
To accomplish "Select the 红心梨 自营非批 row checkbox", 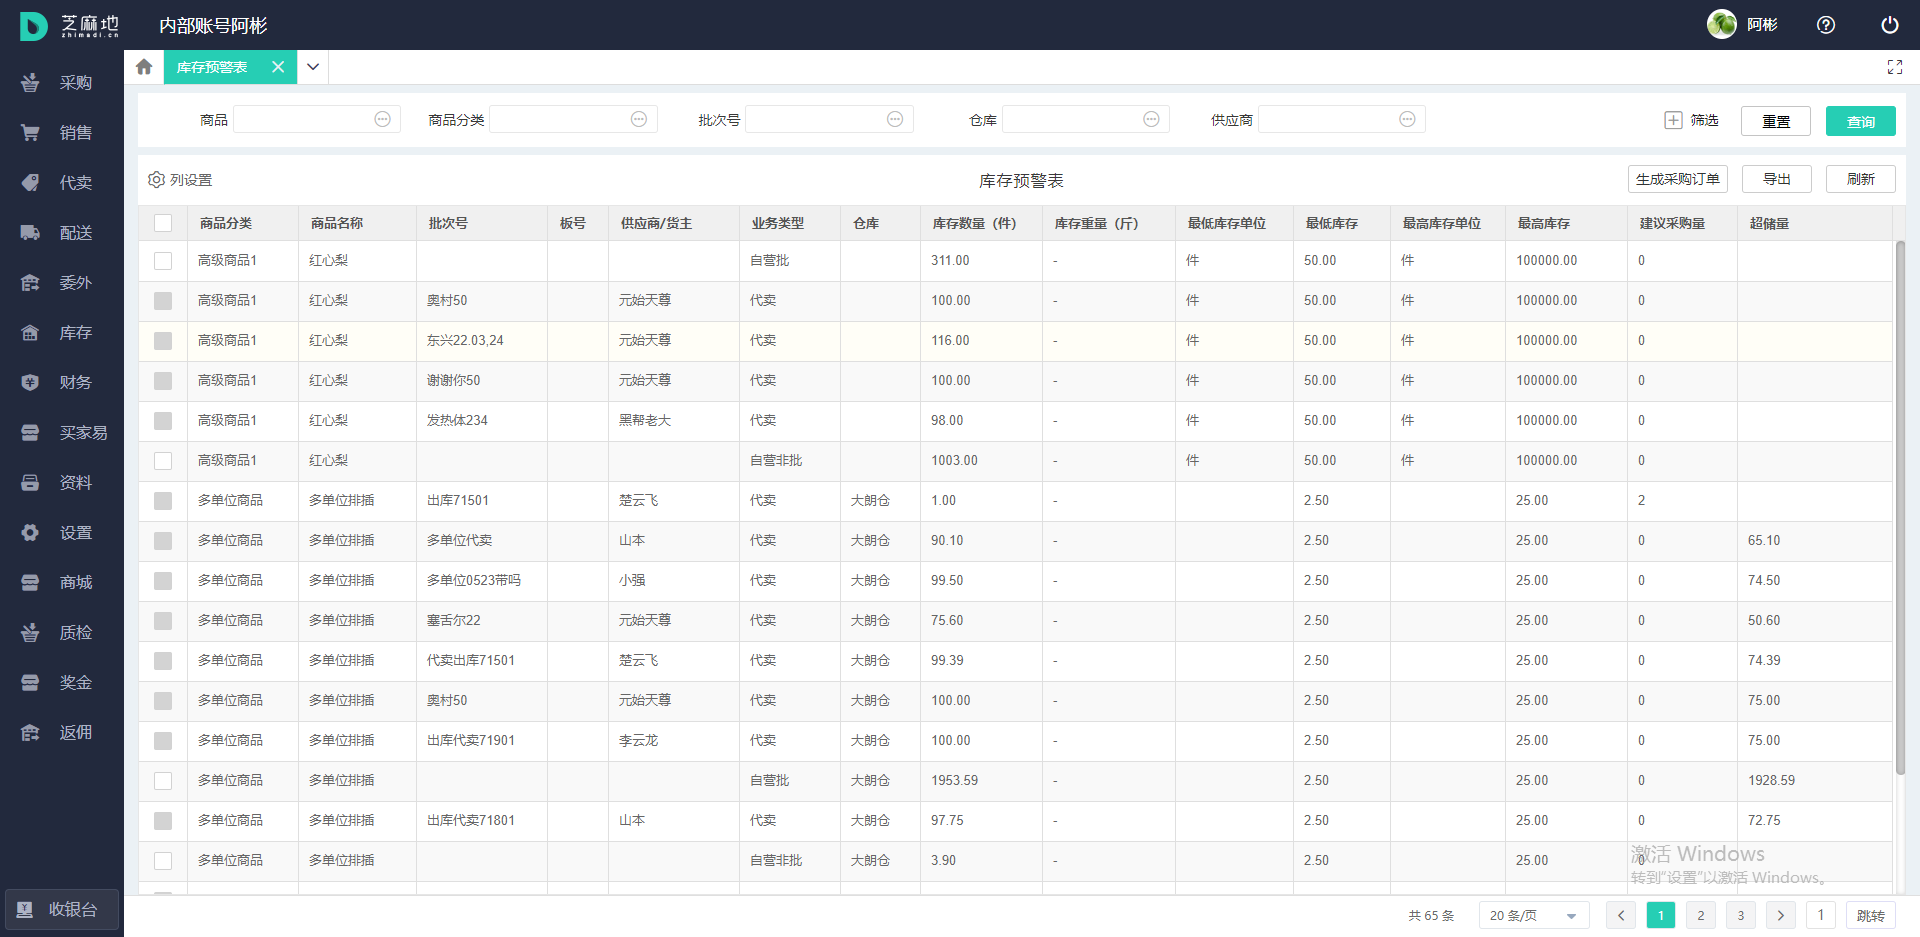I will 163,461.
